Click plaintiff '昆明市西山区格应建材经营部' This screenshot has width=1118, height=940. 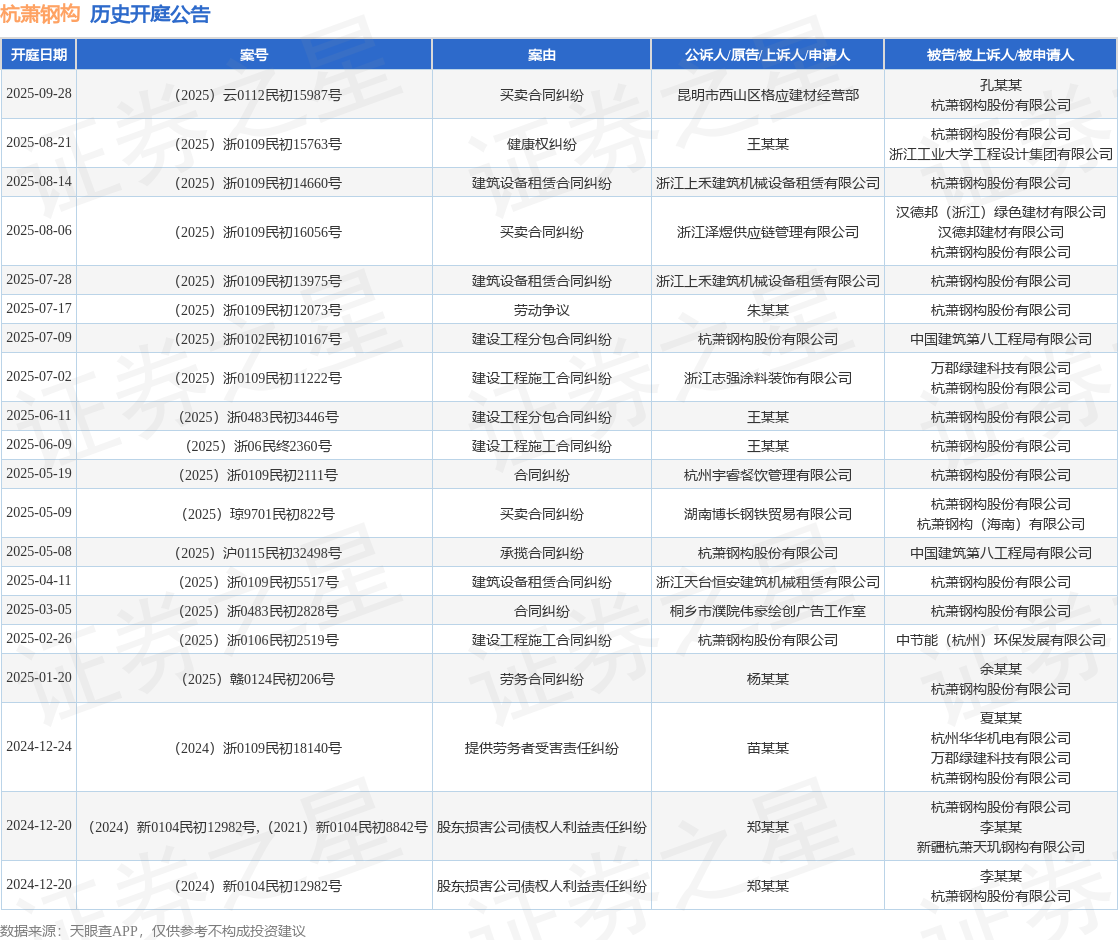[x=768, y=95]
